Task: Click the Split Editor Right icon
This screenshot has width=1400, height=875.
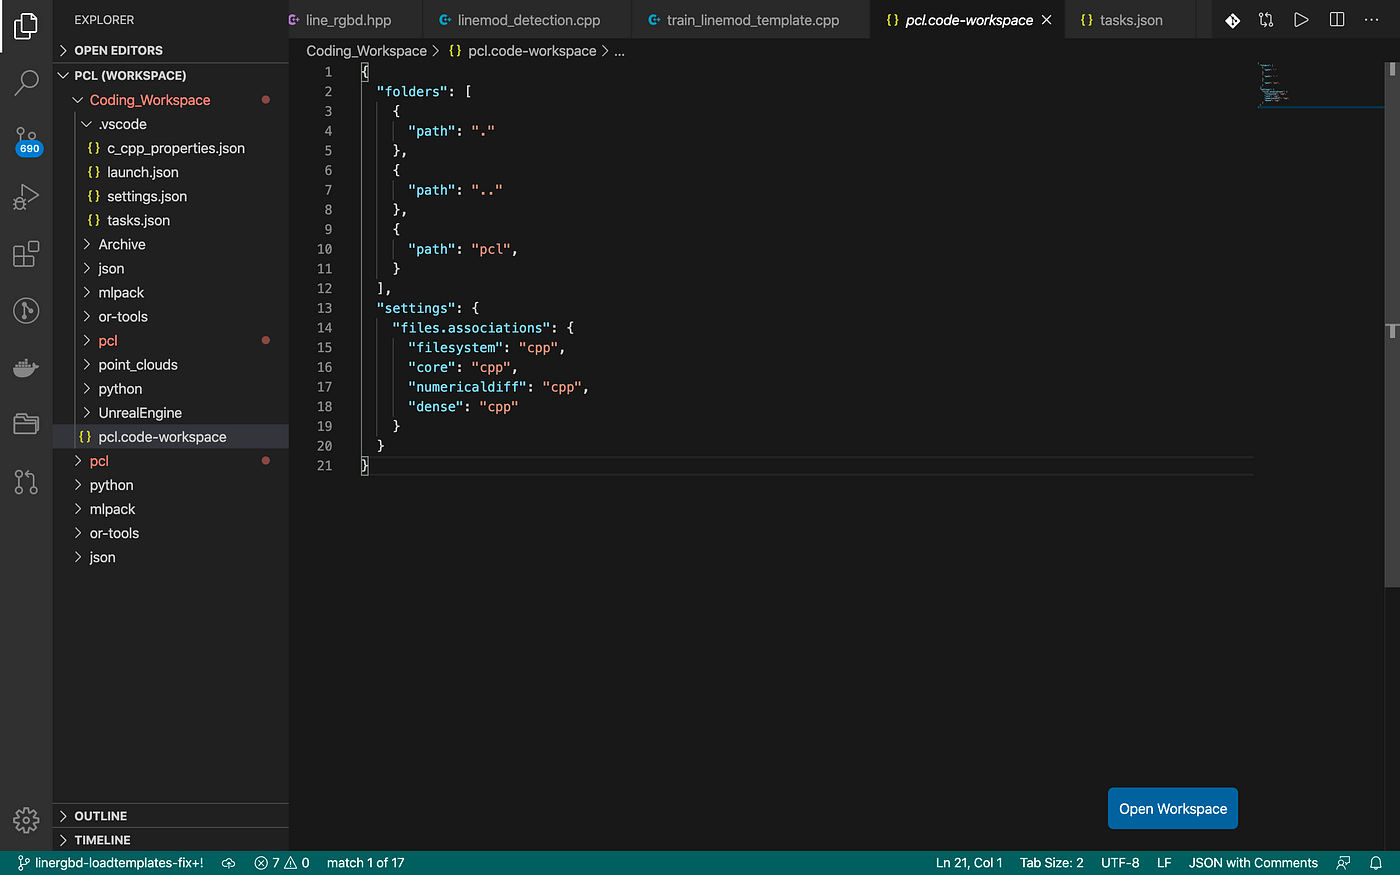Action: pos(1337,20)
